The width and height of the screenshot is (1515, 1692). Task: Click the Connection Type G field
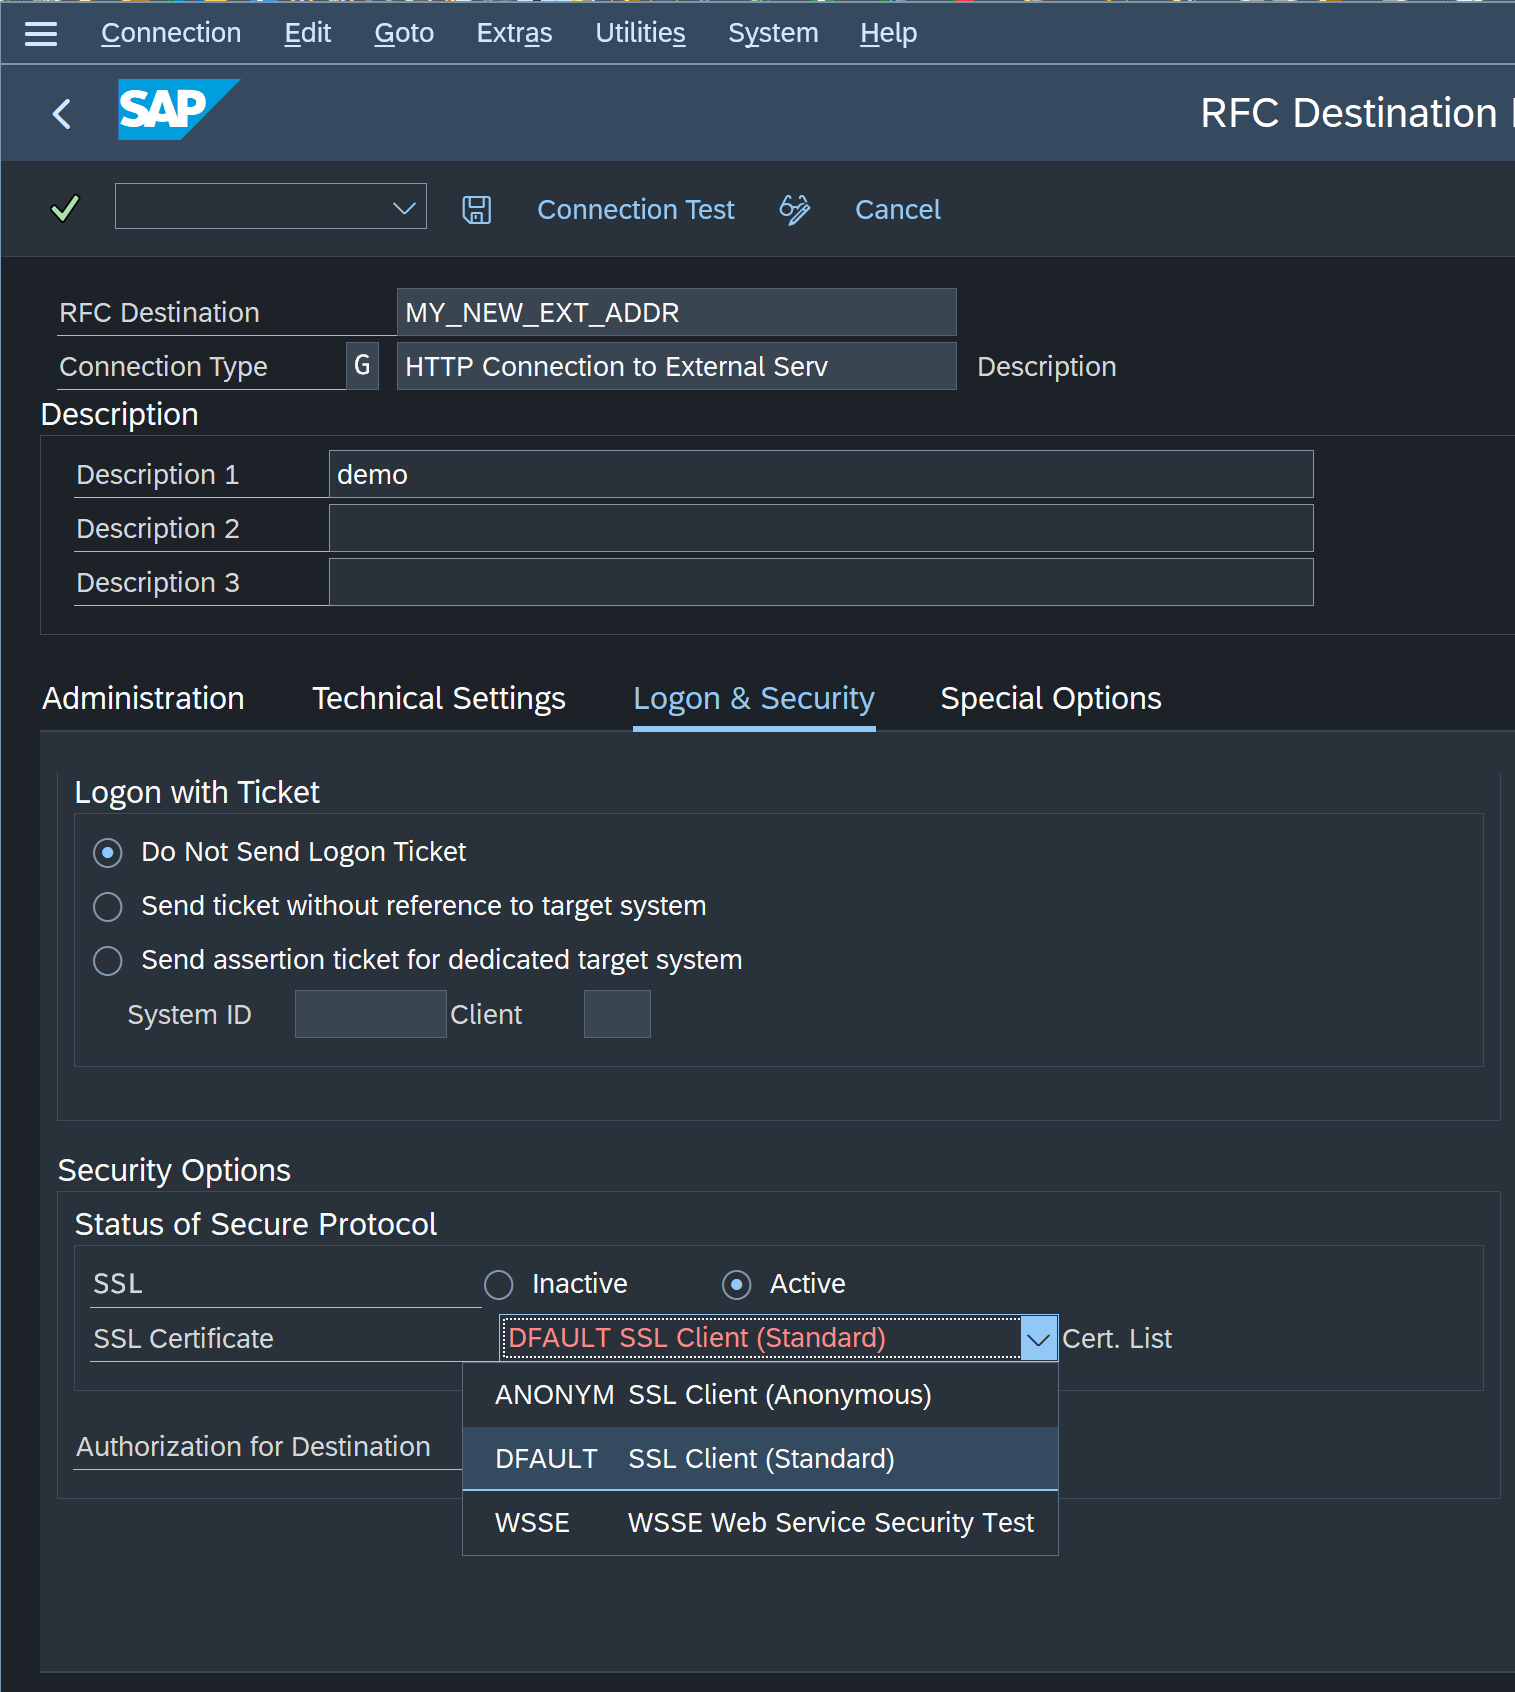362,366
